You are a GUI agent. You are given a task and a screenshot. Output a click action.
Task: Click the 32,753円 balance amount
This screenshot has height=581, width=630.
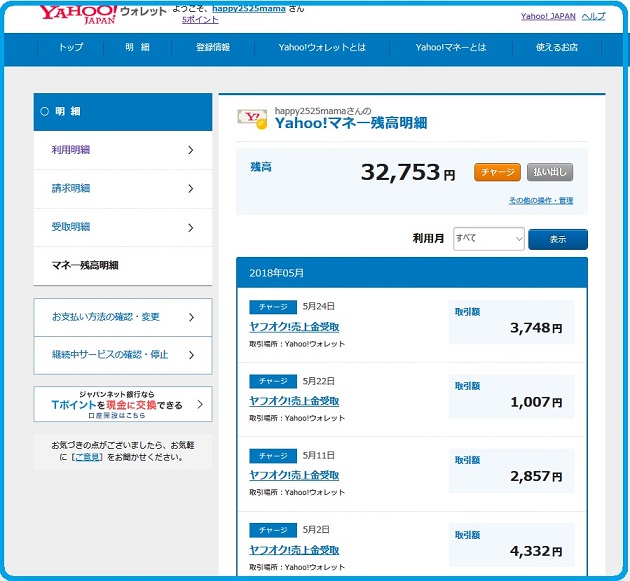pyautogui.click(x=408, y=173)
